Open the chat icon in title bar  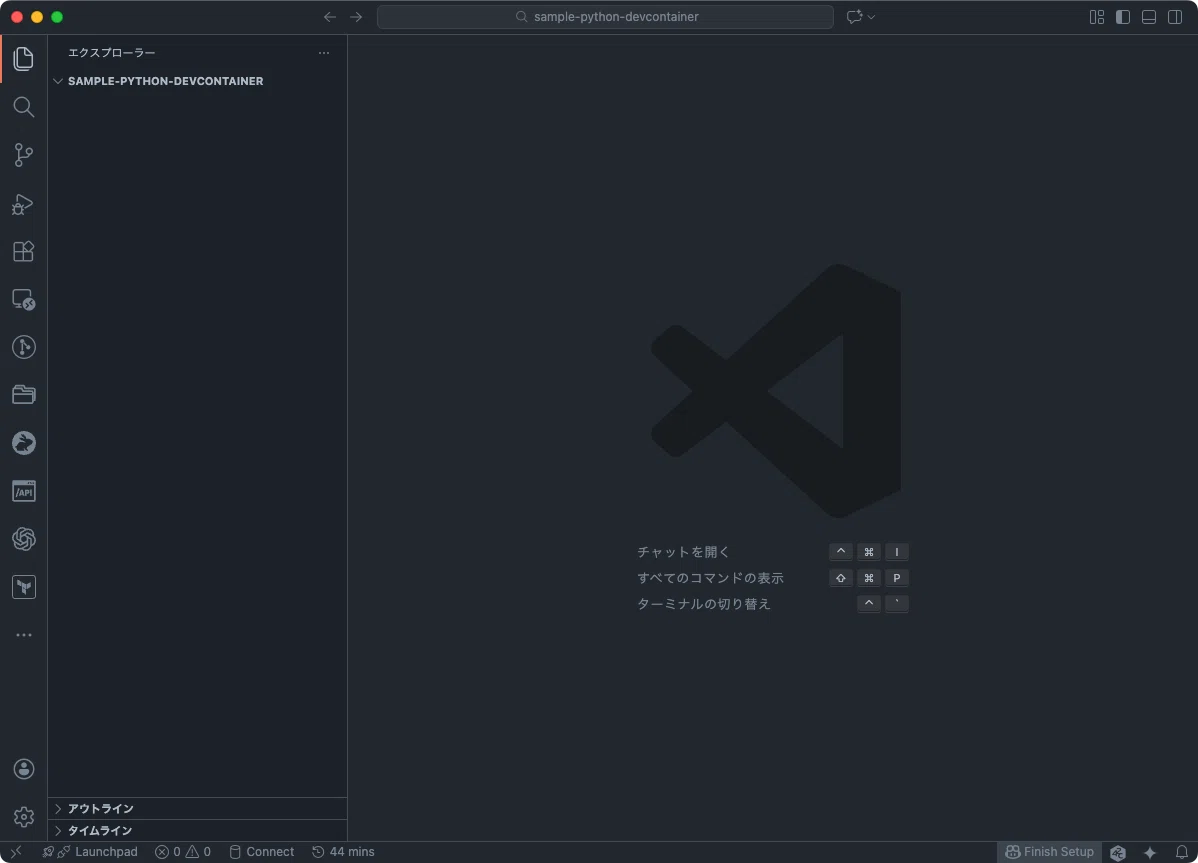coord(854,17)
